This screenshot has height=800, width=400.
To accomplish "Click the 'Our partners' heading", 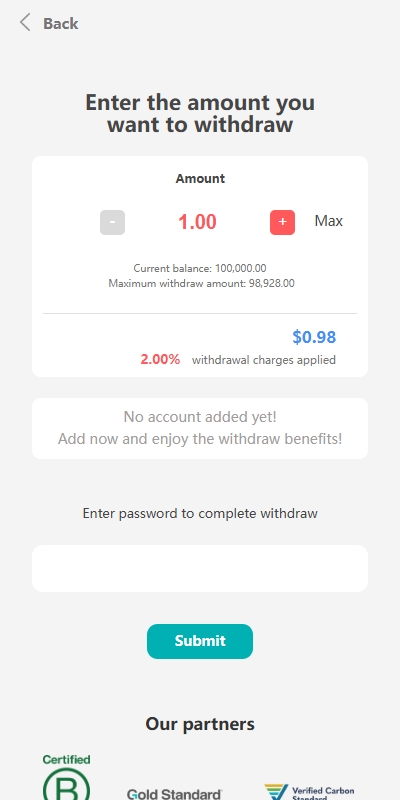I will (200, 723).
